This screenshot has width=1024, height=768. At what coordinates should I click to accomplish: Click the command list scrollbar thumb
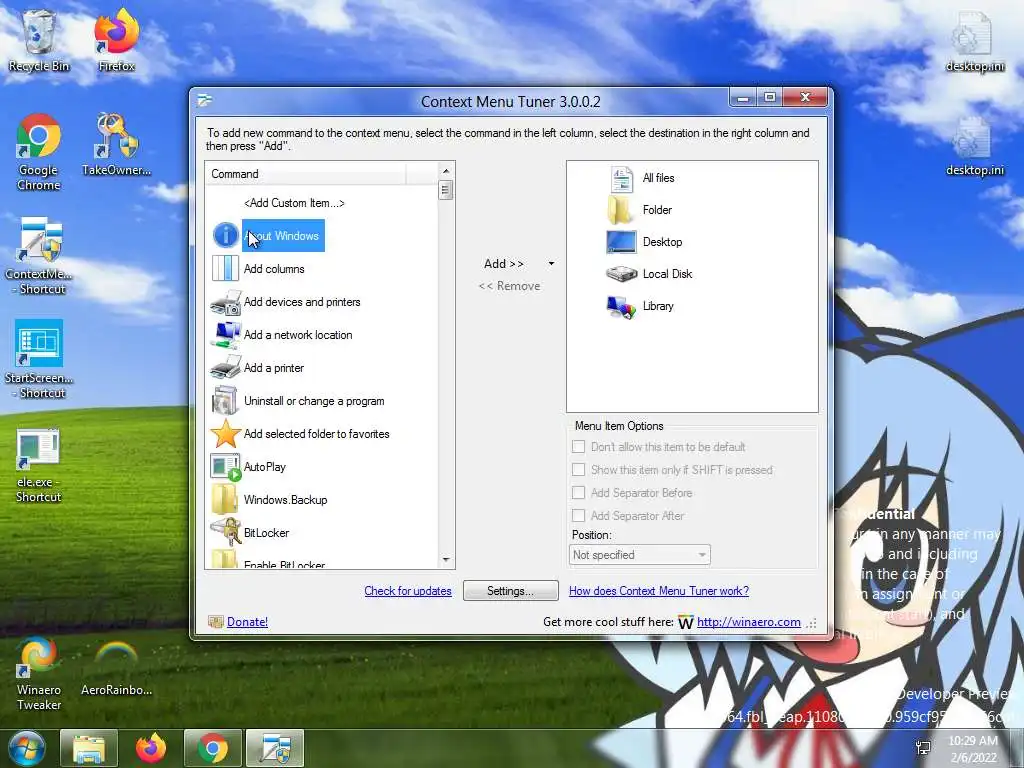[446, 190]
